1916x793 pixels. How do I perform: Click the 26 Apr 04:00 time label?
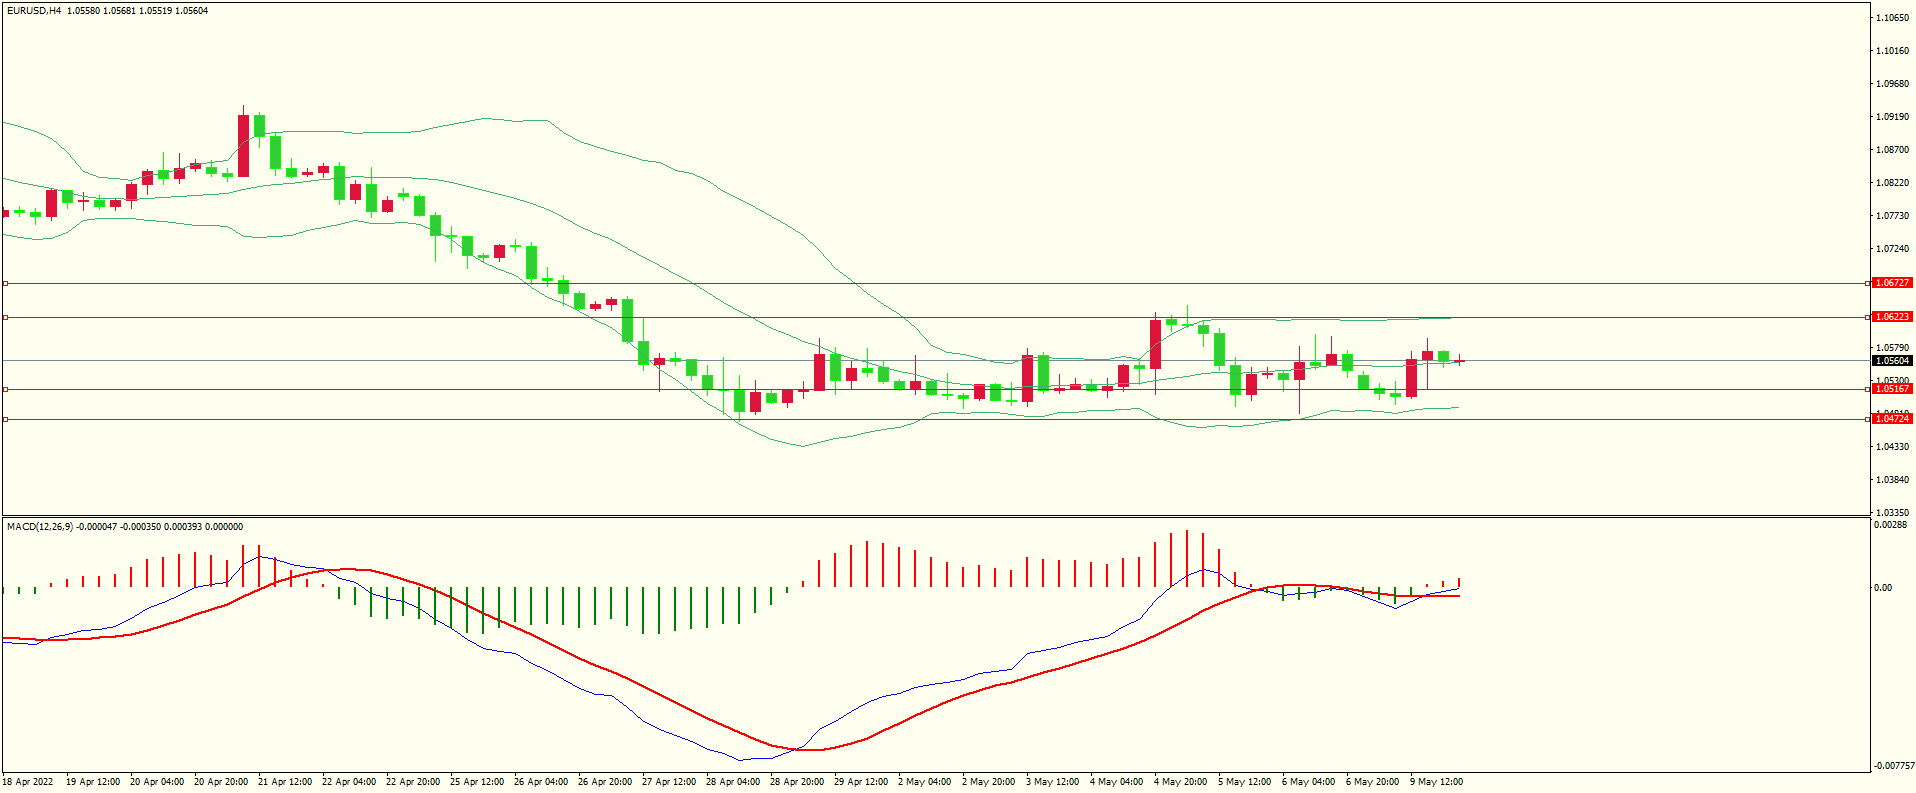tap(541, 782)
